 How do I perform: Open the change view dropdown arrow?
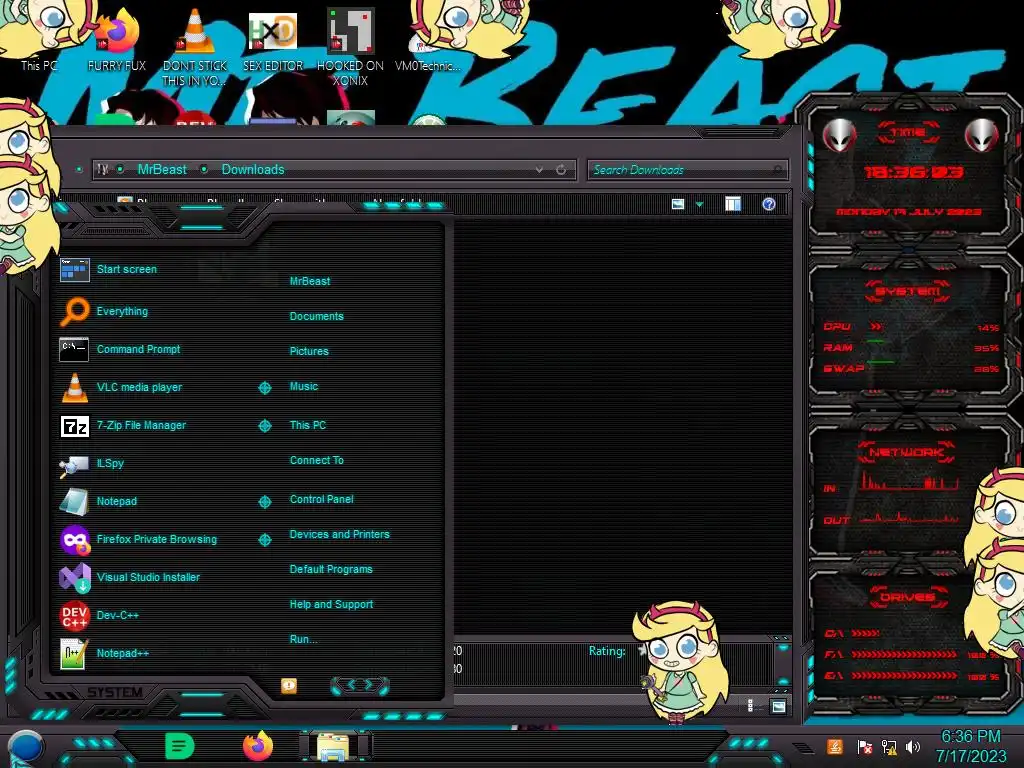pyautogui.click(x=699, y=205)
